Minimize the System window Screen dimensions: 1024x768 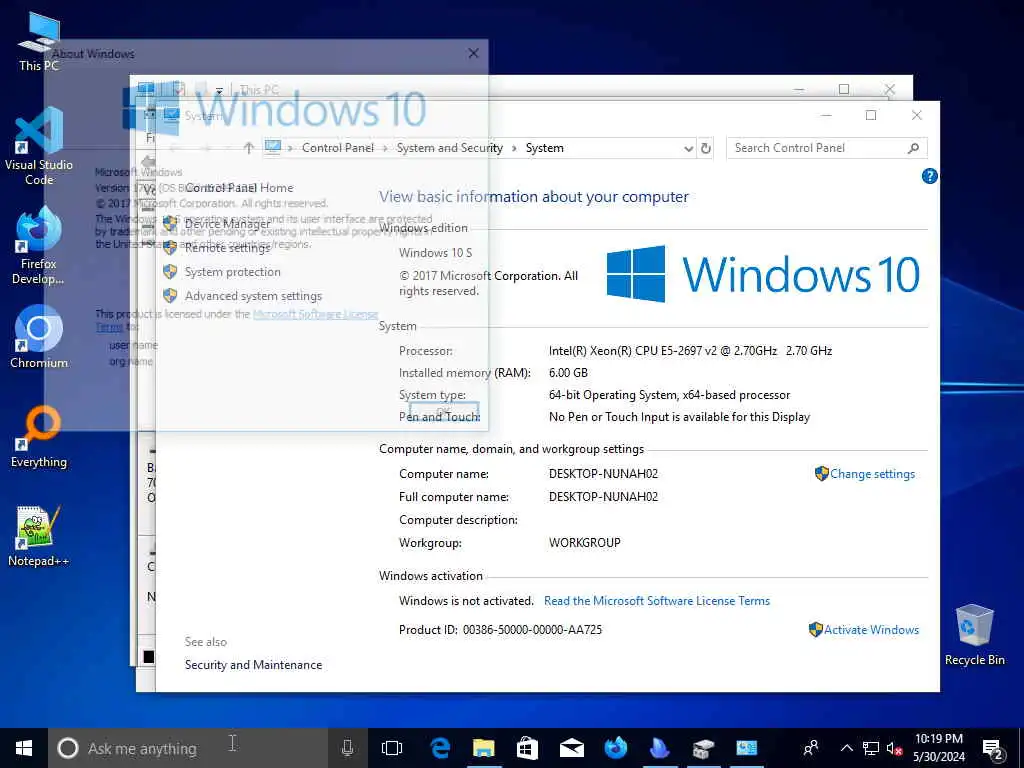(826, 116)
